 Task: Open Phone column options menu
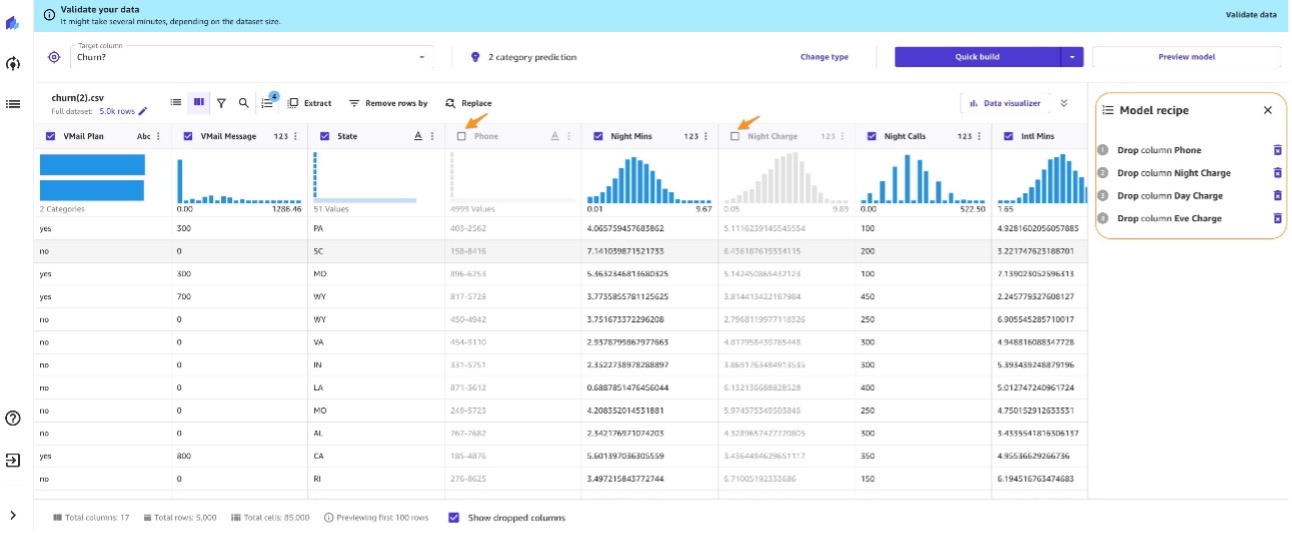(569, 136)
